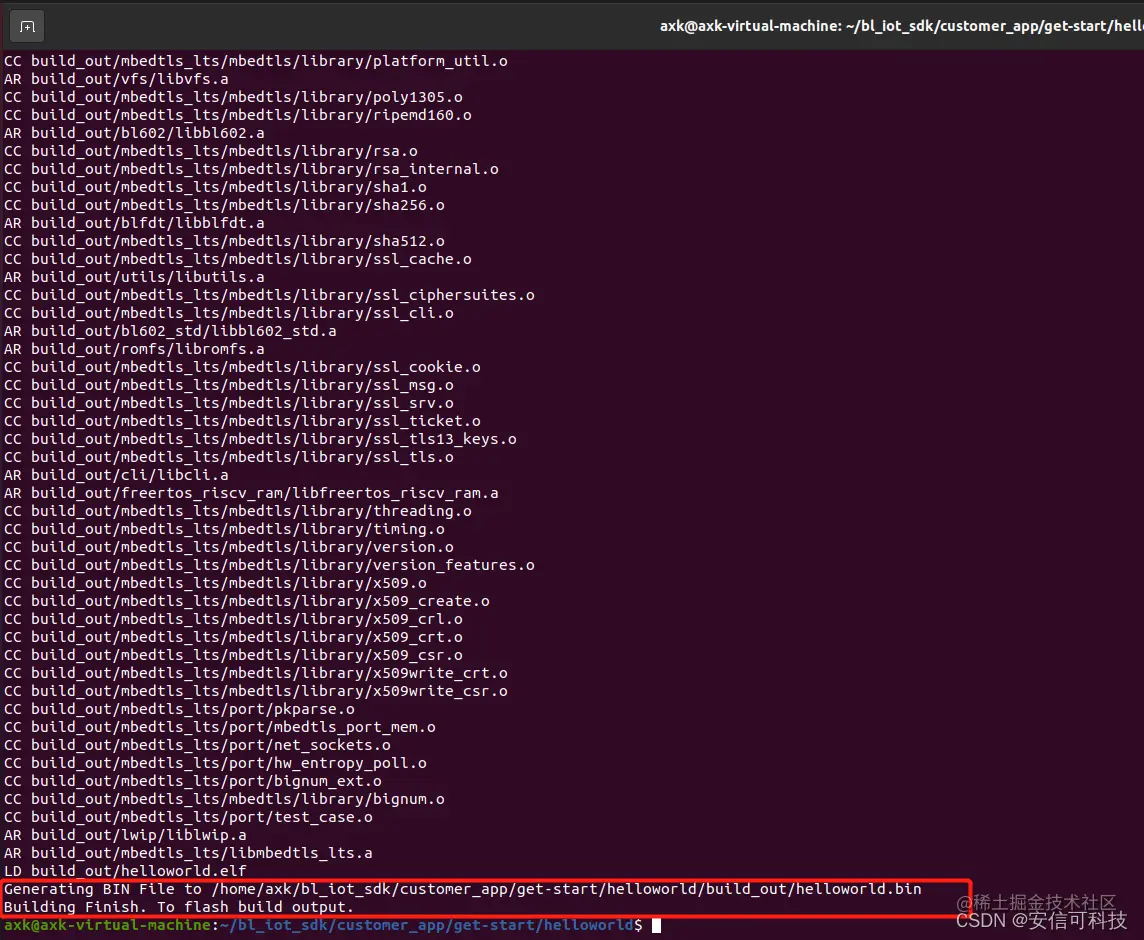
Task: Click the libfreertos_riscv_ram.a archive line
Action: coord(251,493)
